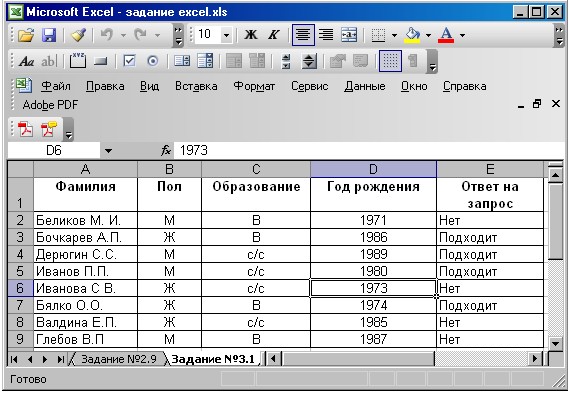Click the formula bar showing 1973
The height and width of the screenshot is (393, 568).
368,150
